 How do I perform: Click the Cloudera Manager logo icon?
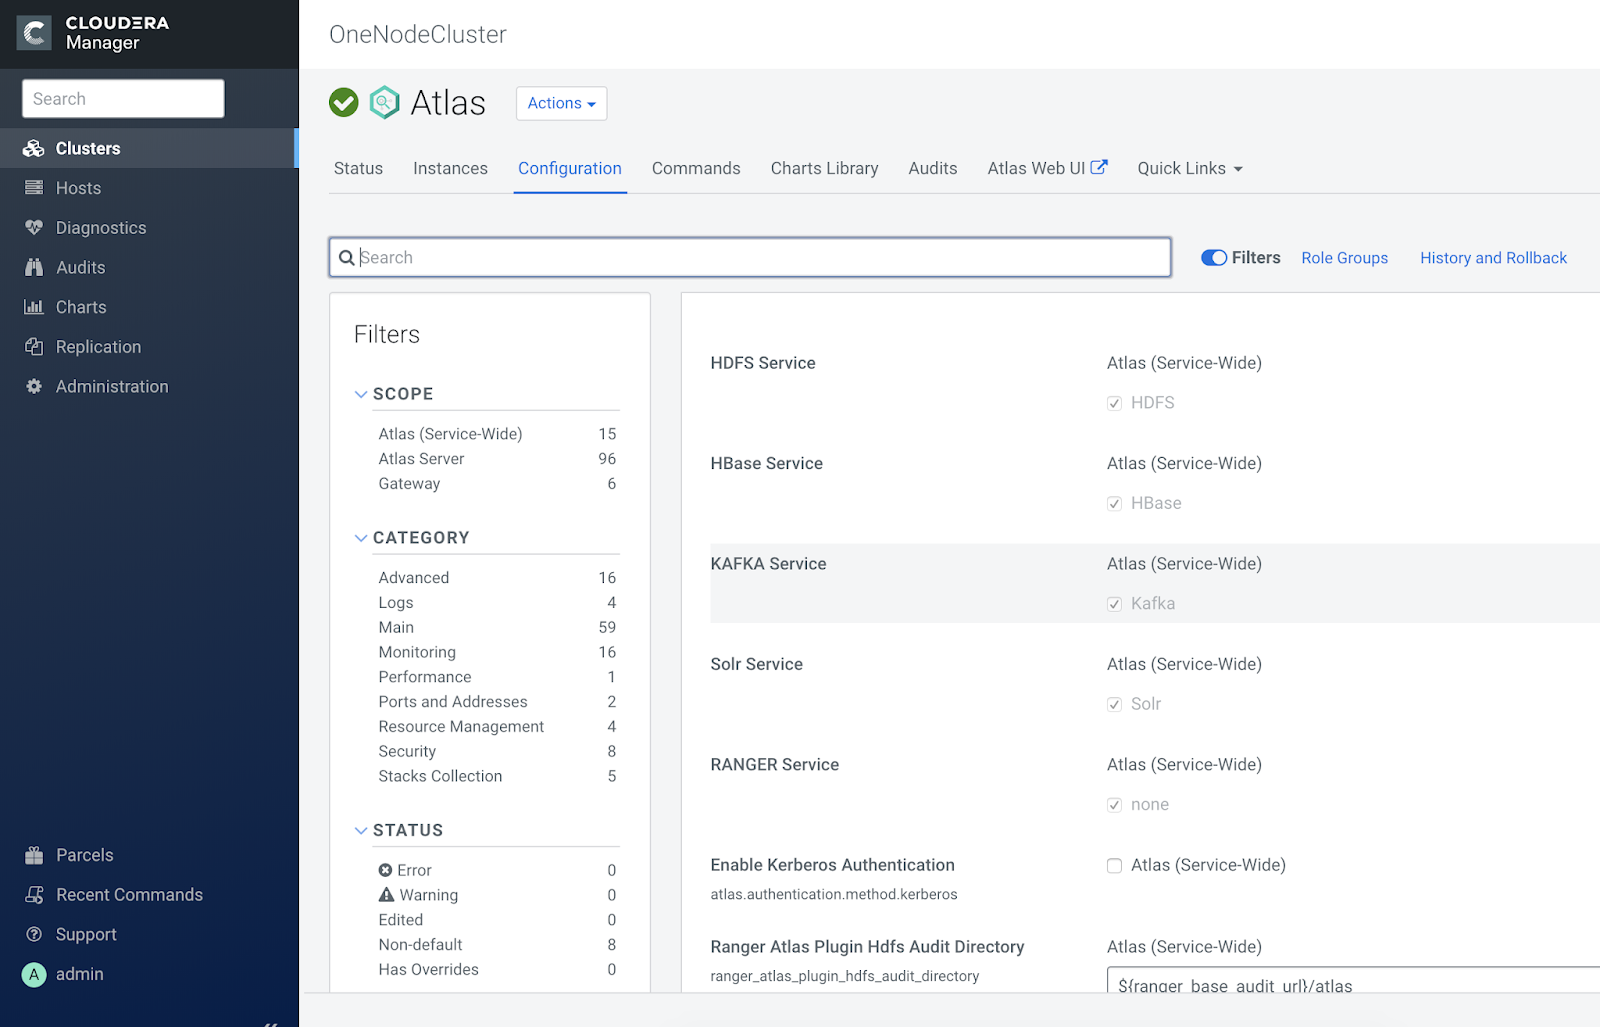pos(34,33)
